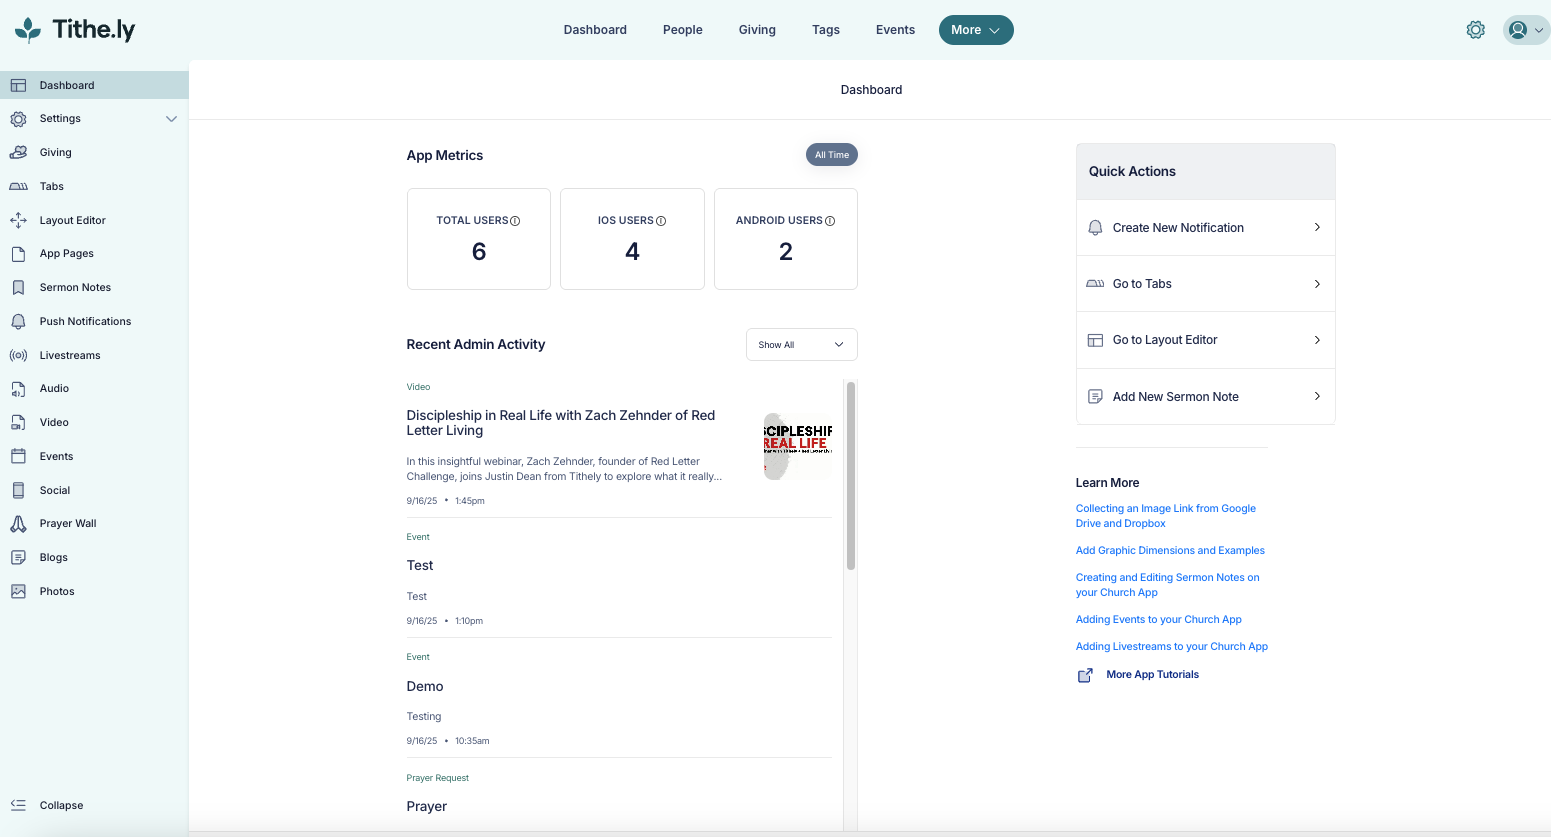Screen dimensions: 1551x837
Task: Click the Giving hand icon in sidebar
Action: (x=18, y=153)
